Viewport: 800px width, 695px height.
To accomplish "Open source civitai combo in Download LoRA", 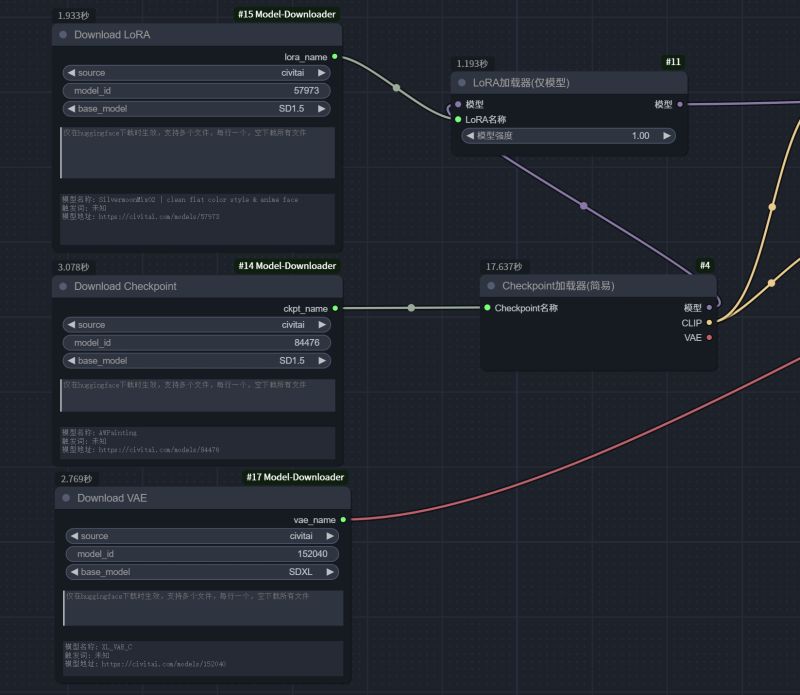I will point(196,72).
